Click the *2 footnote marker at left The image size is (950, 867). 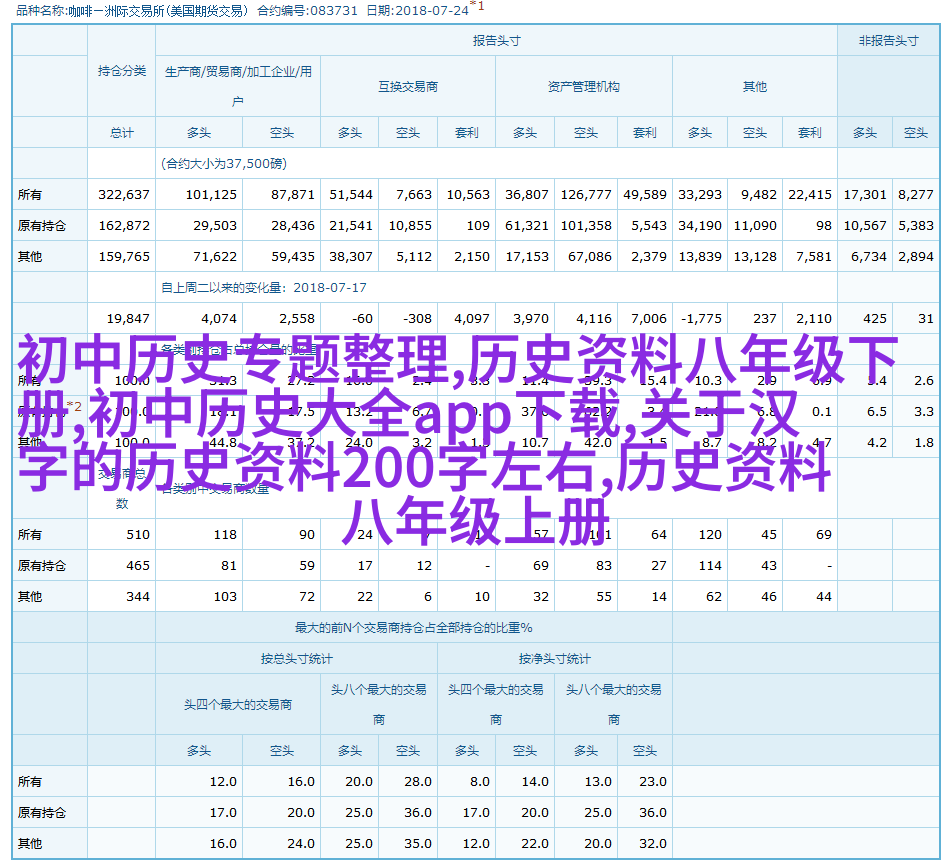74,407
